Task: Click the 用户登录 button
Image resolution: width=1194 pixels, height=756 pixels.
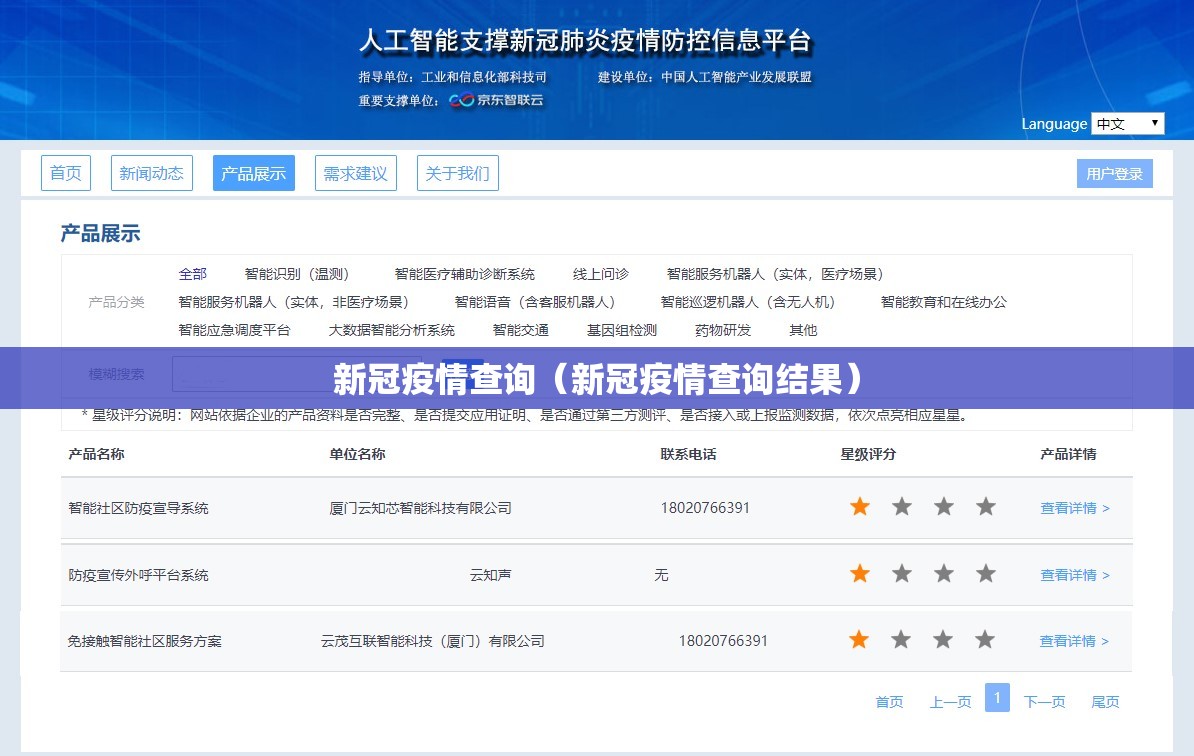Action: [1115, 174]
